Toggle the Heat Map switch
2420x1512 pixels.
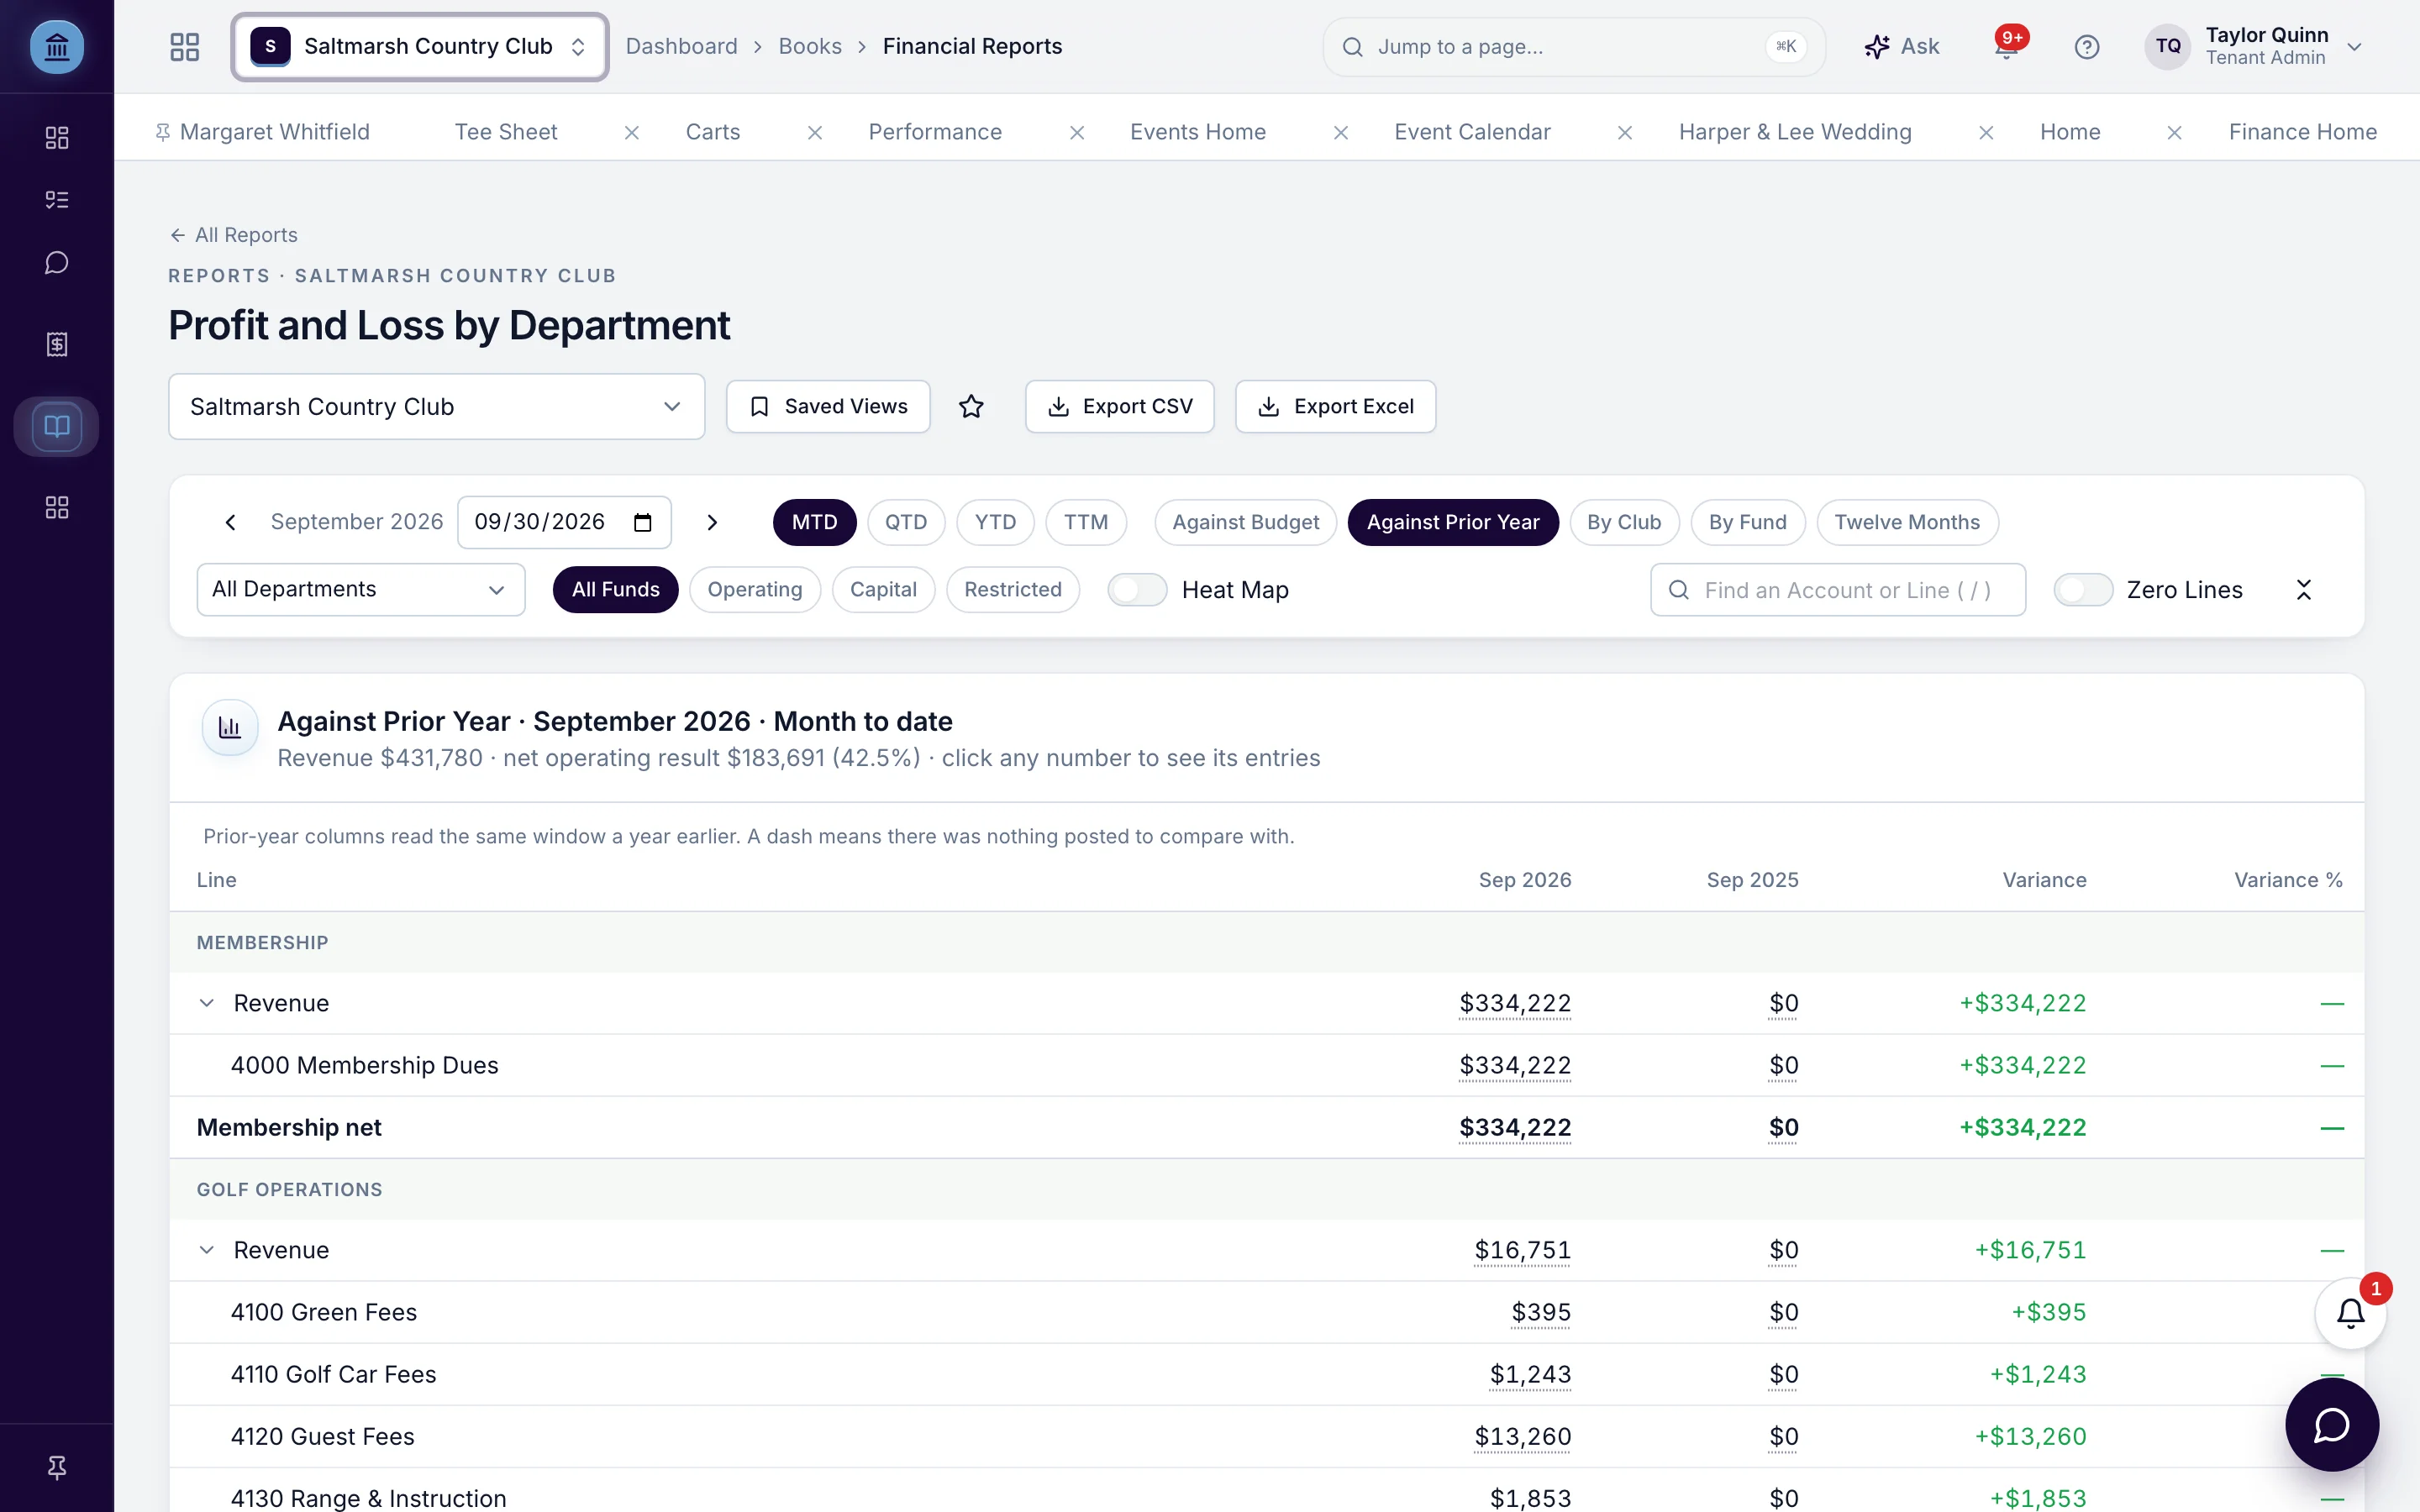1137,590
